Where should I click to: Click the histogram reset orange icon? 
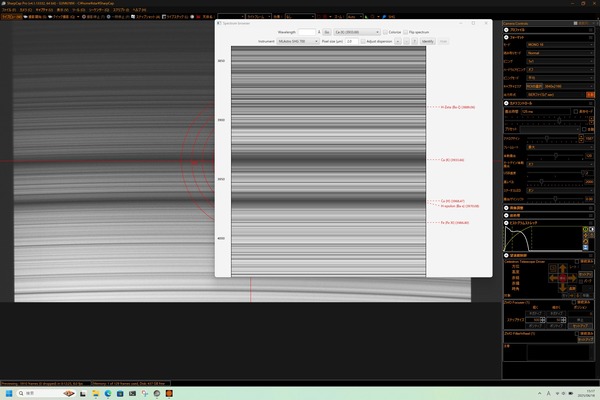pos(585,242)
